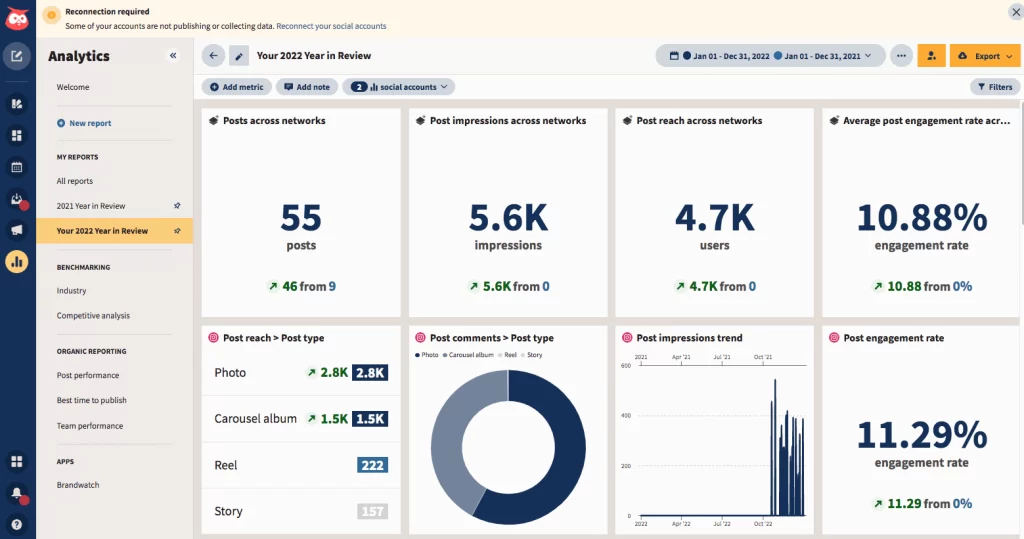Open the date range dropdown
The image size is (1024, 539).
coord(770,56)
